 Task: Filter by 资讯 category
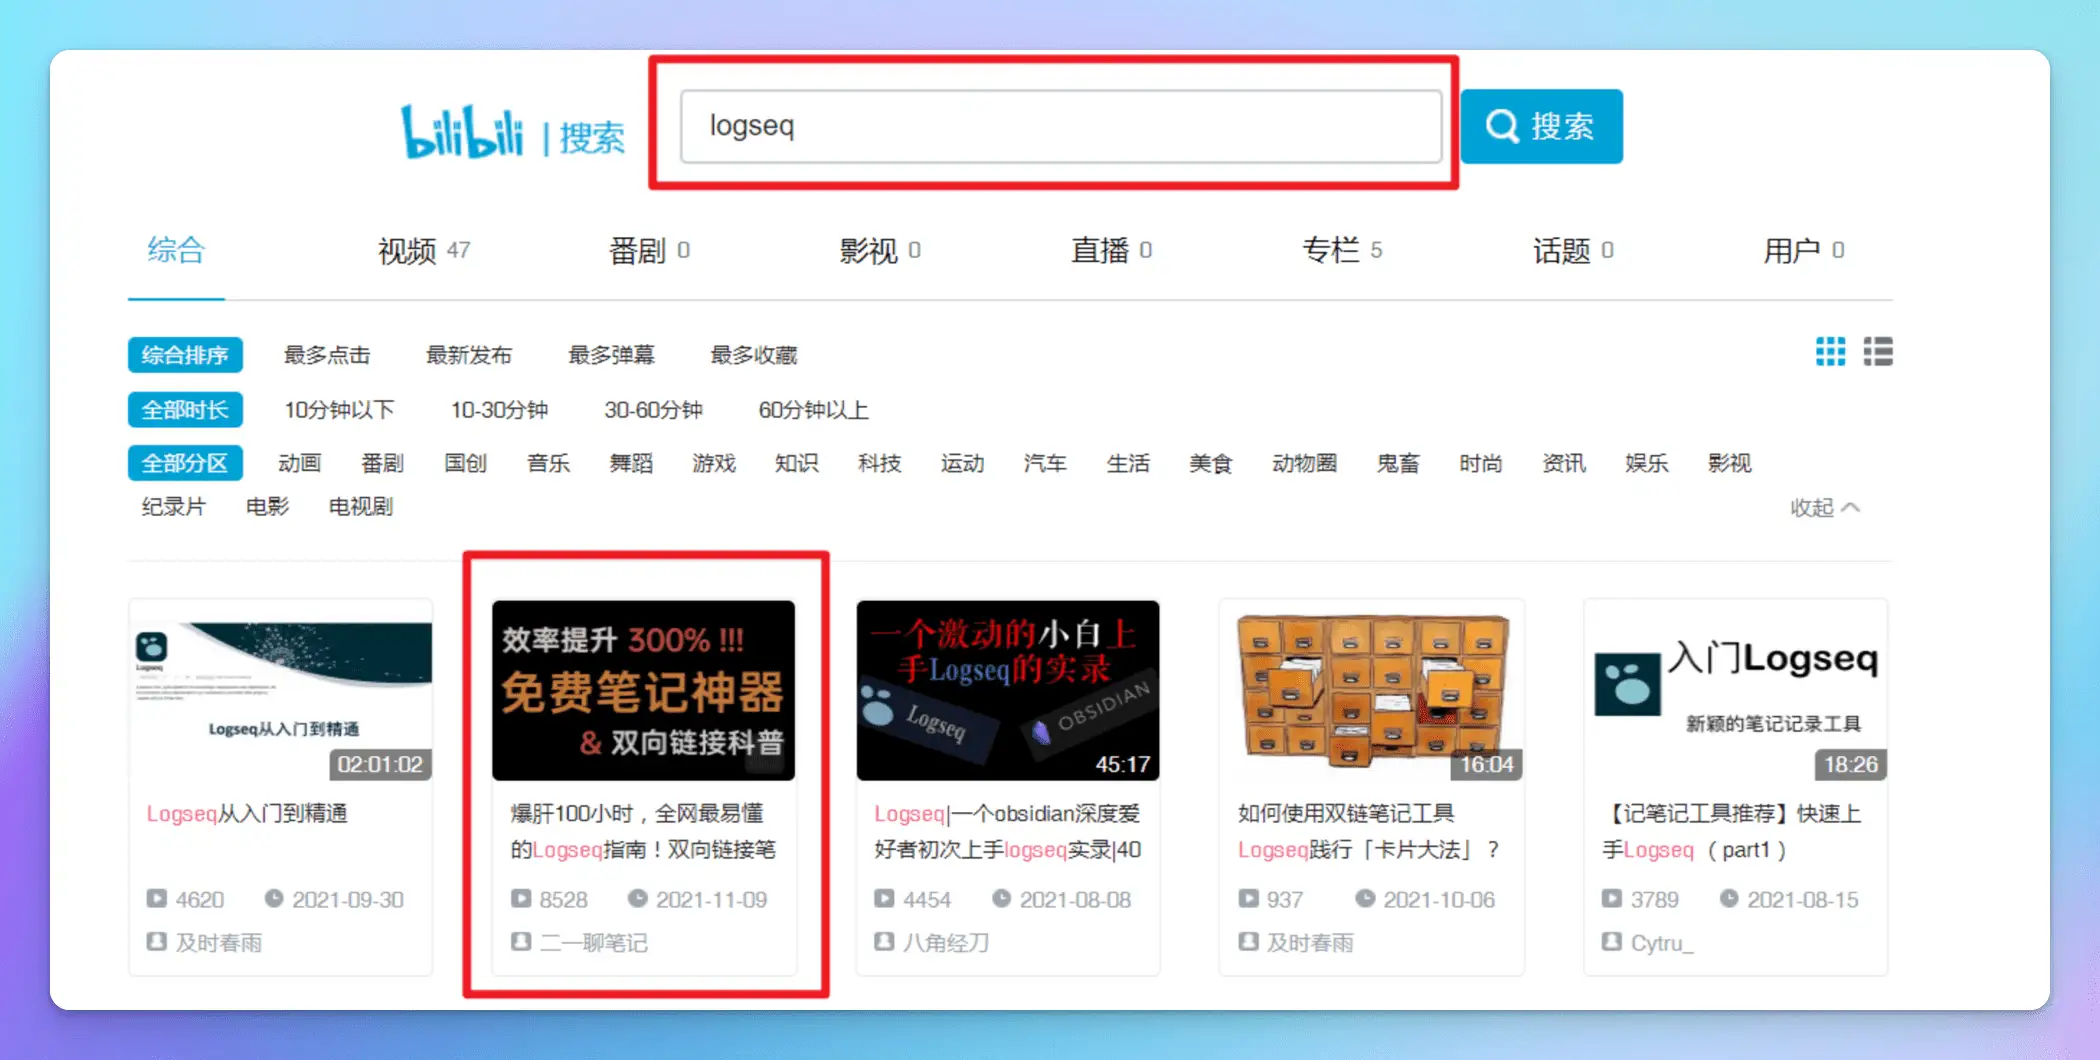coord(1564,463)
